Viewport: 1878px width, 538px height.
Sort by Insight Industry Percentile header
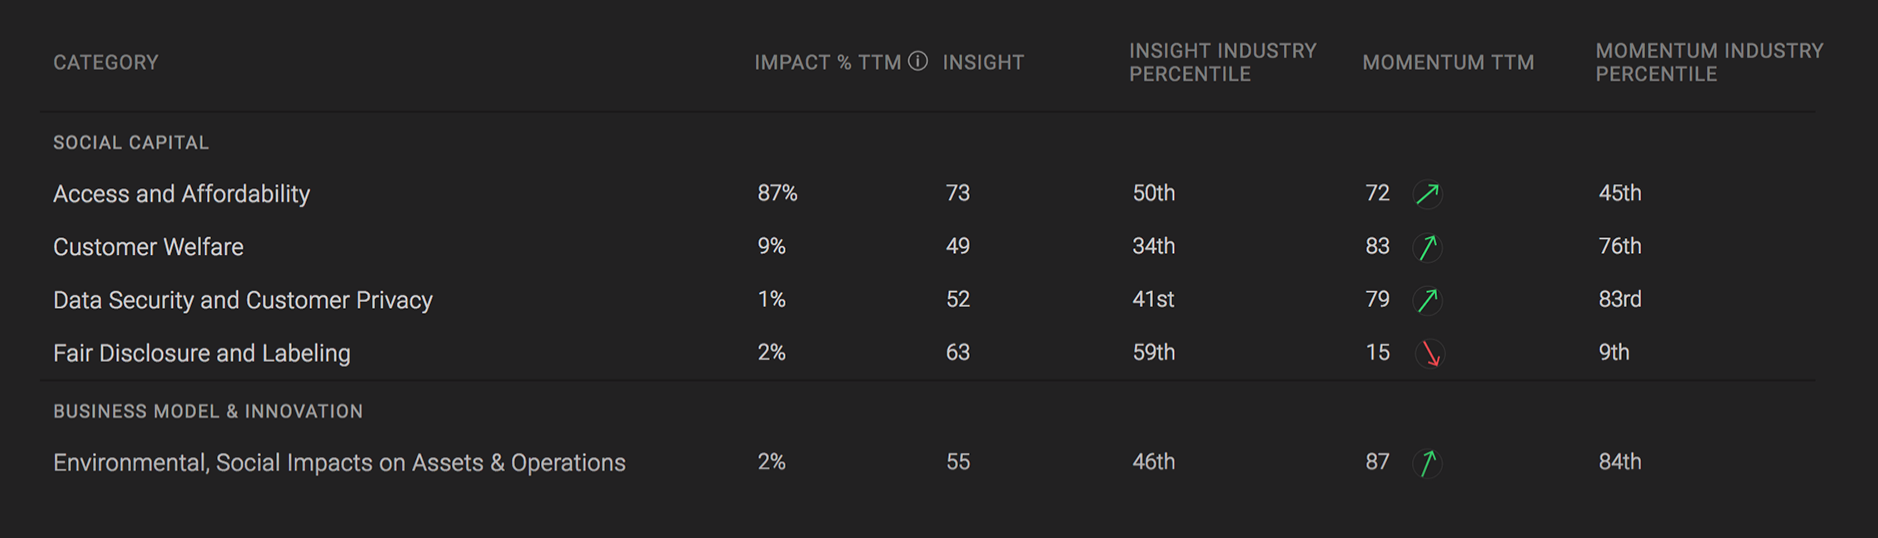pyautogui.click(x=1223, y=62)
